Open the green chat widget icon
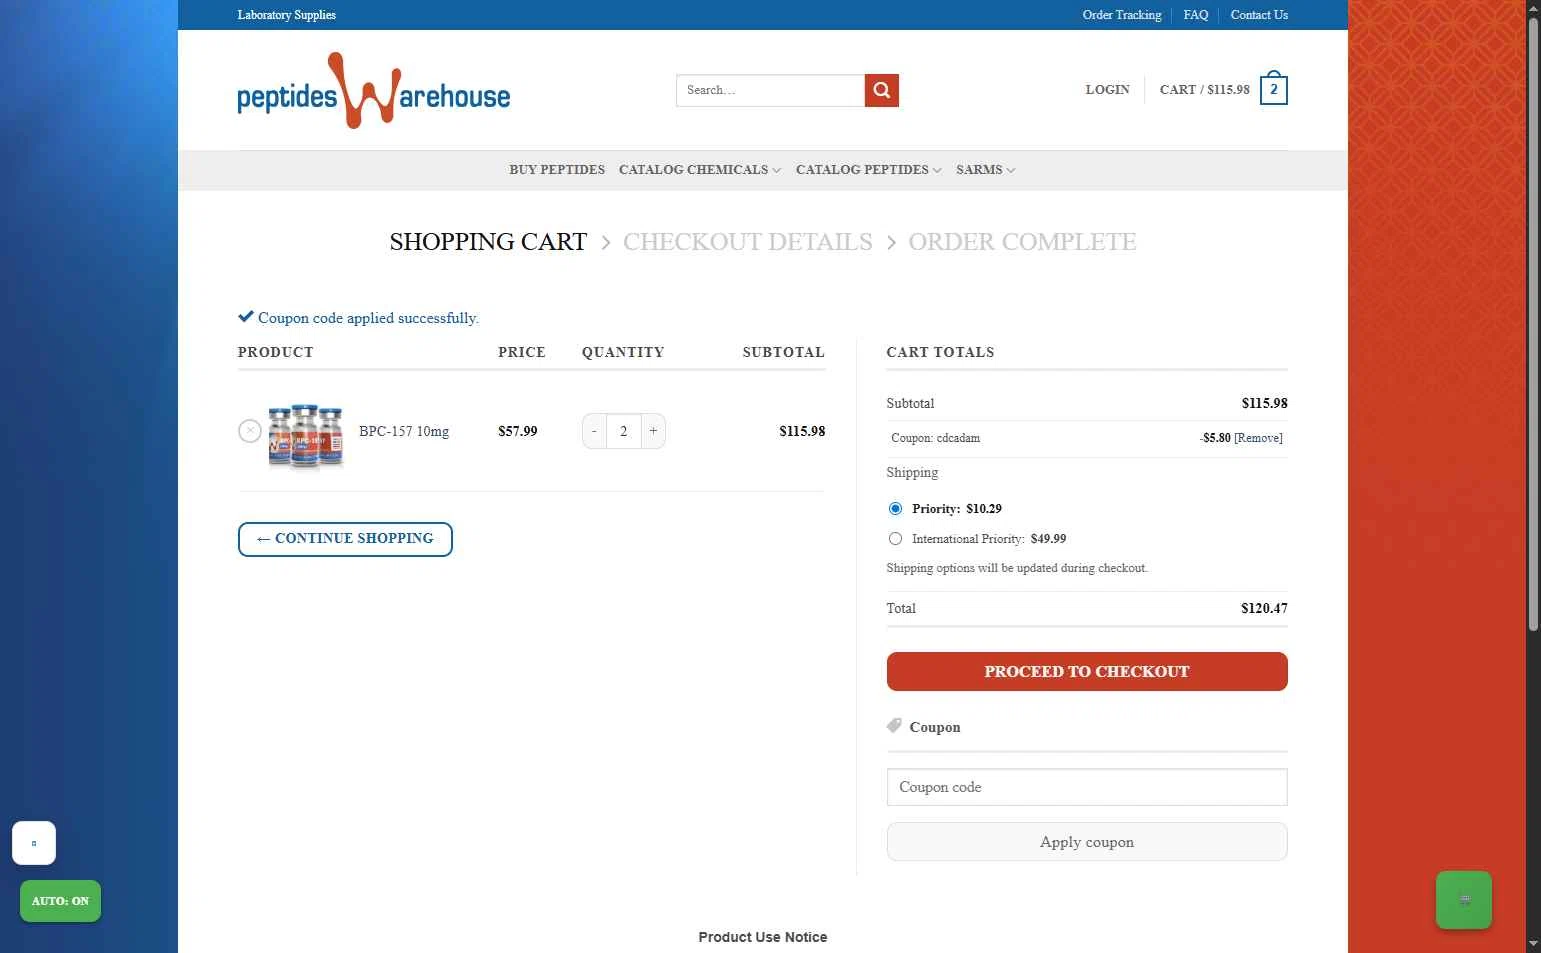Viewport: 1541px width, 953px height. click(1464, 900)
